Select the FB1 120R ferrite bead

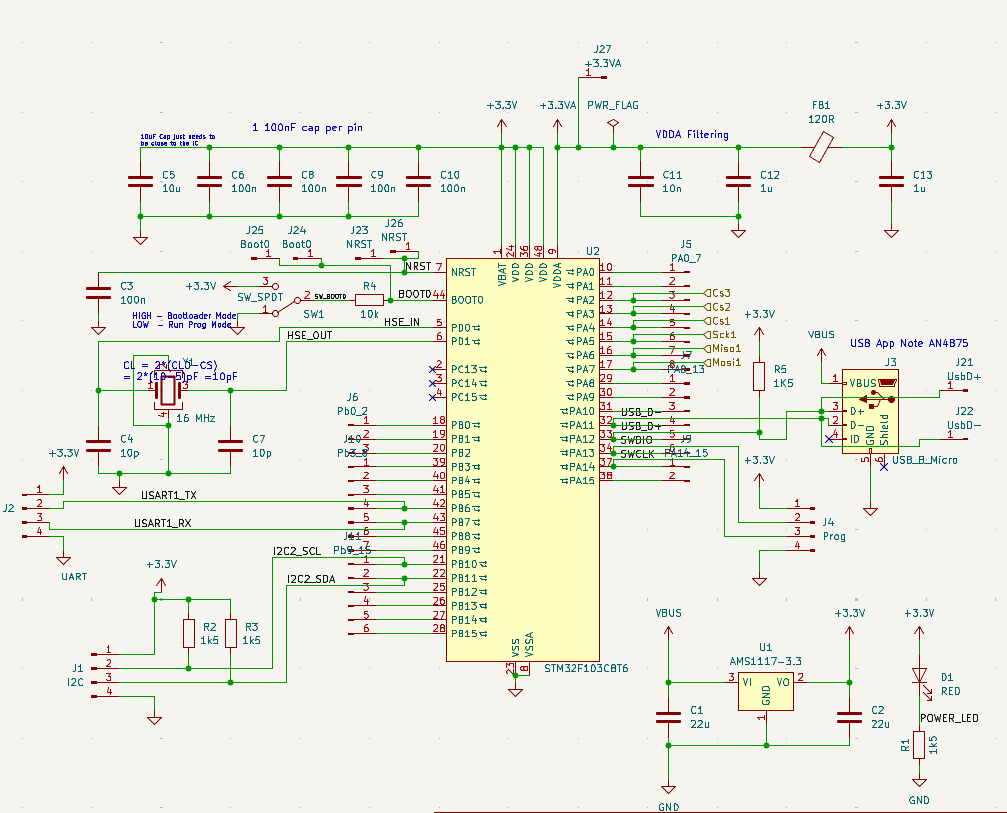click(x=821, y=148)
